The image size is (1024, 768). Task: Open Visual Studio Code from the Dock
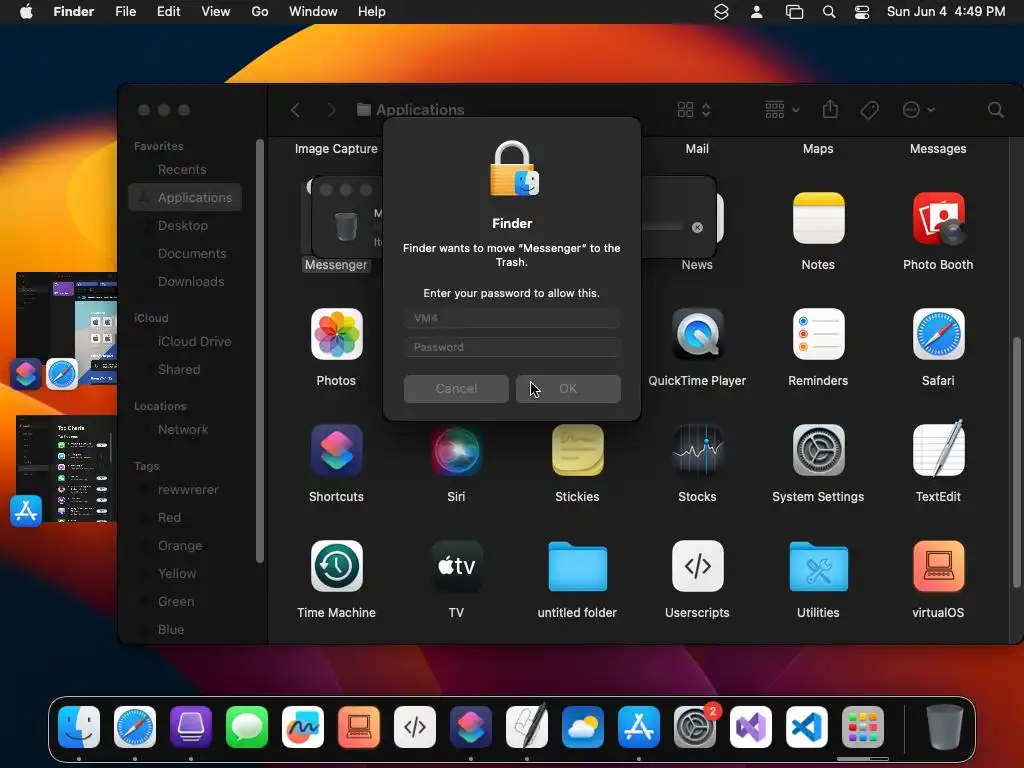(x=807, y=727)
